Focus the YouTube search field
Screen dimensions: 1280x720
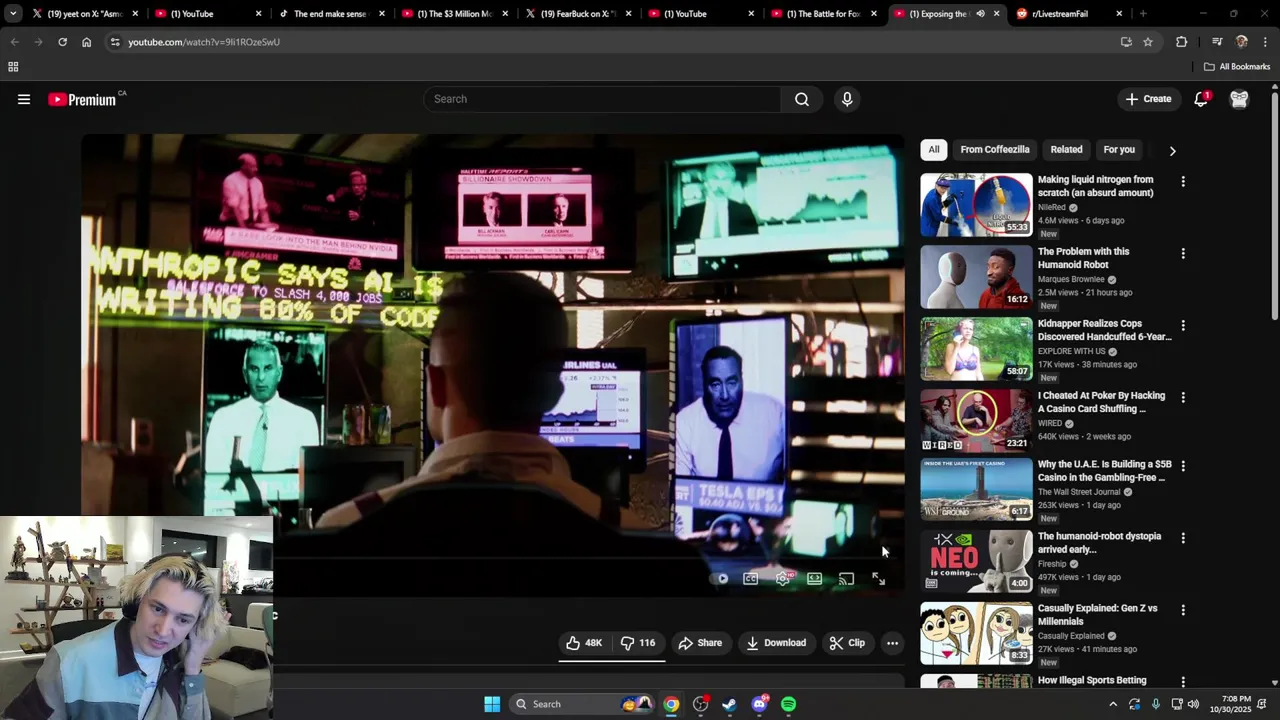602,99
